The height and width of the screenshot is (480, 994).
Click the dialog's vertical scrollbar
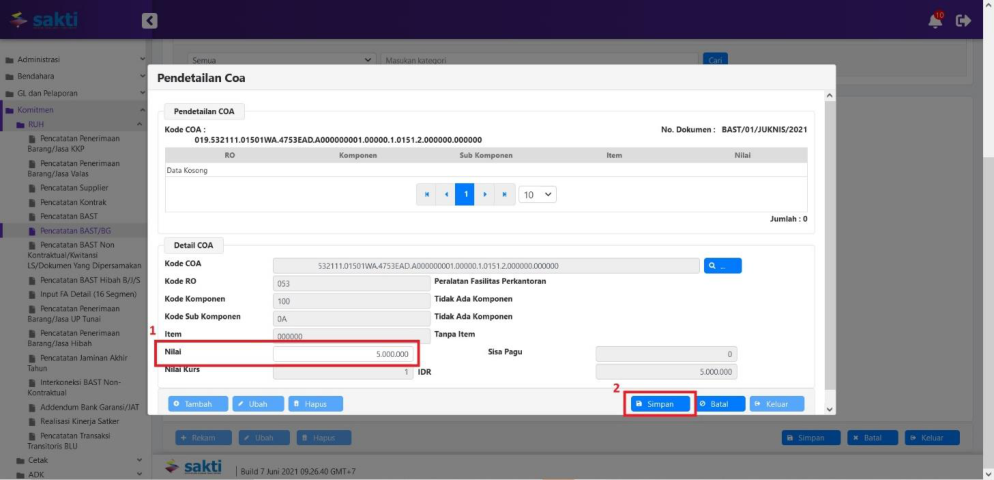pos(828,250)
